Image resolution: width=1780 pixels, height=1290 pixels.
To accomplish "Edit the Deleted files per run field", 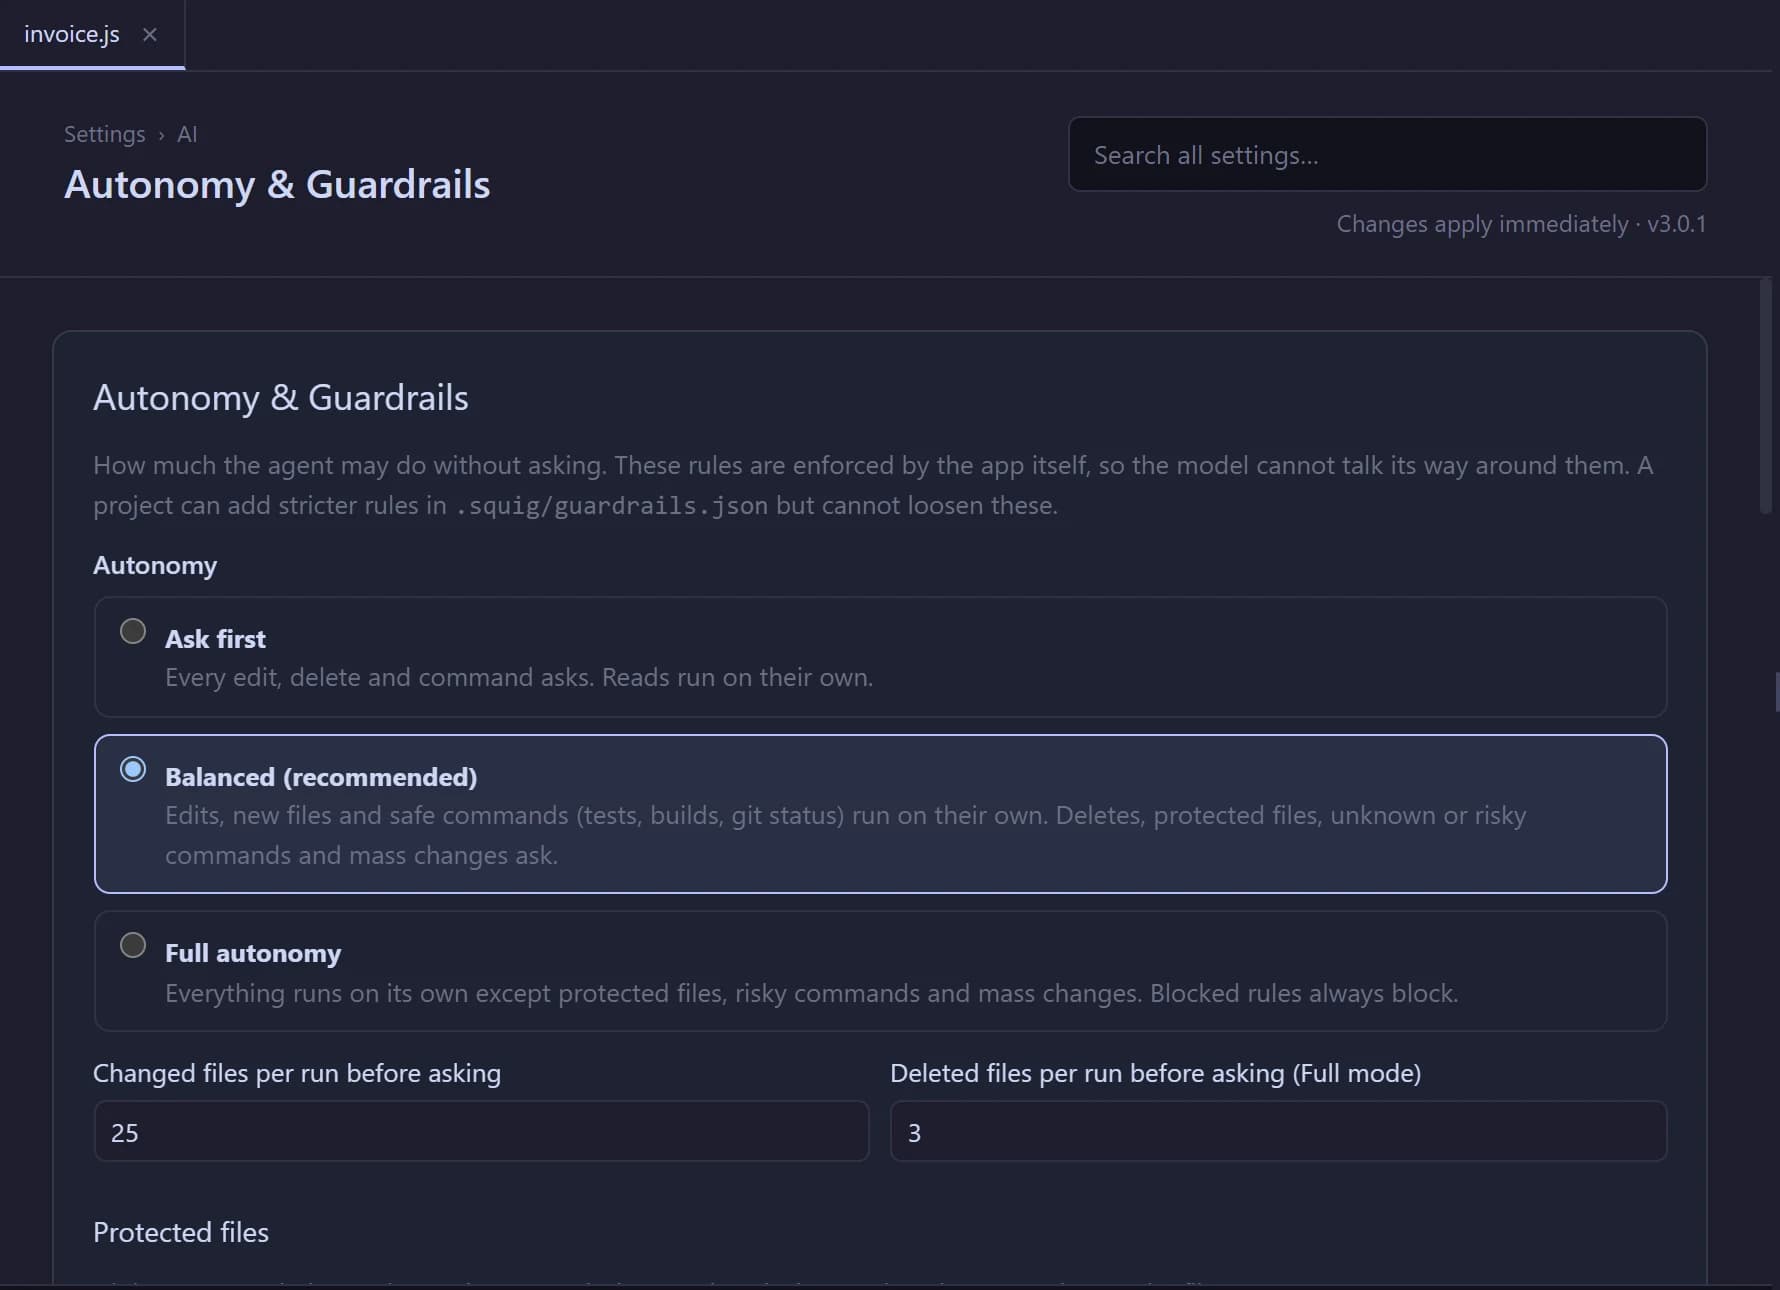I will point(1278,1132).
